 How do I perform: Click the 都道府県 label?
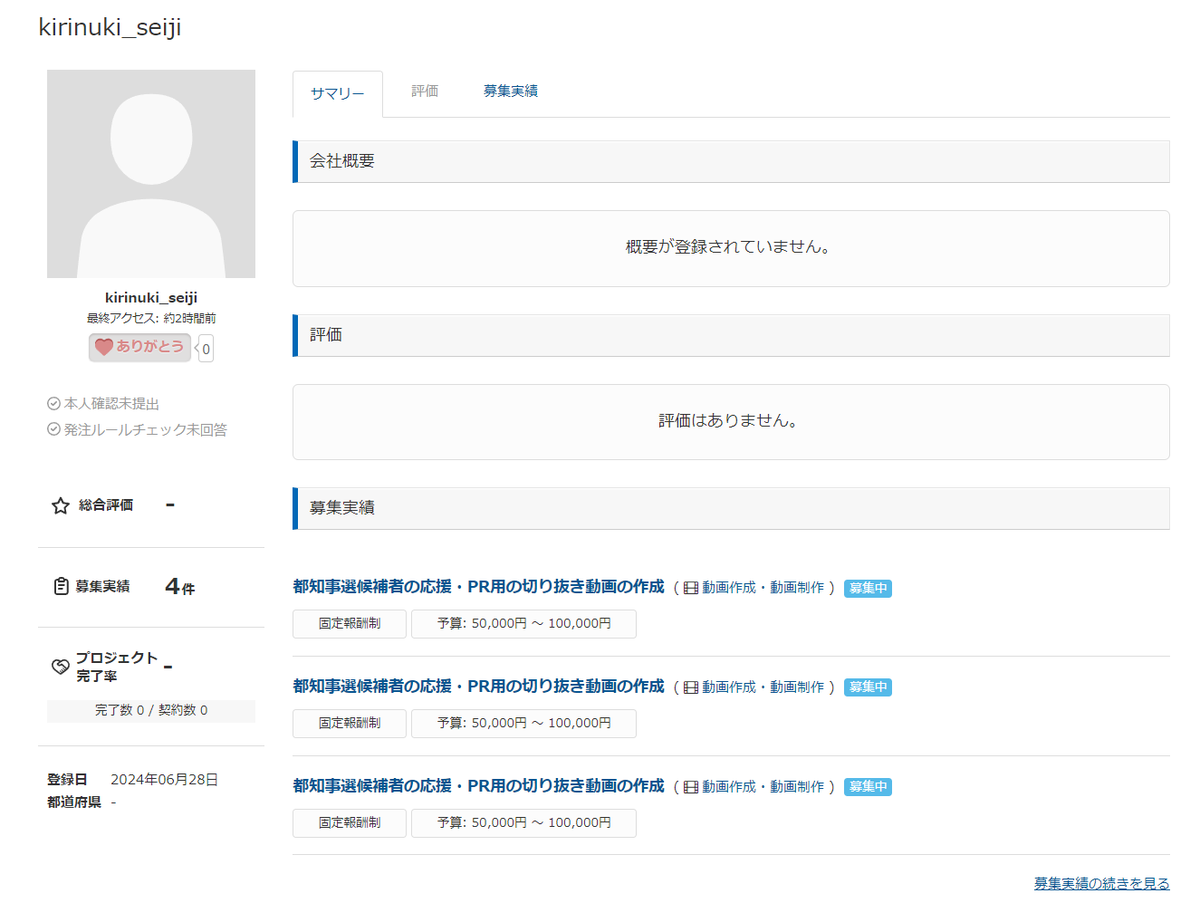pos(74,802)
